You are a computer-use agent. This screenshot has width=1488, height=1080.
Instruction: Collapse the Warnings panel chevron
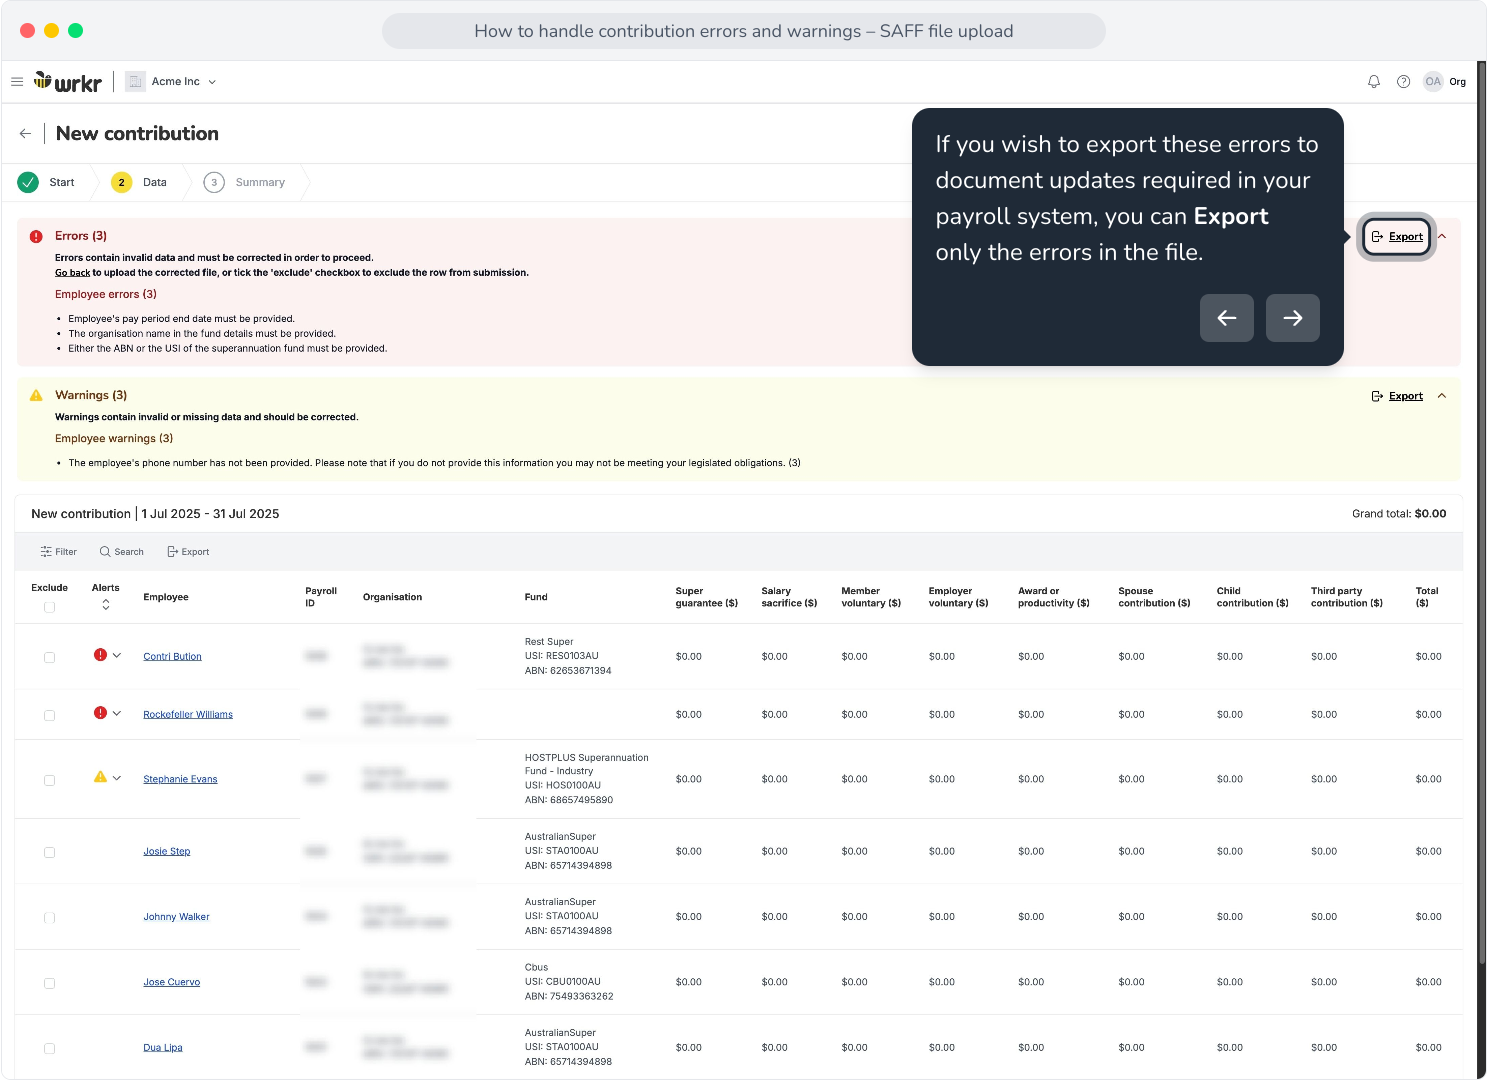tap(1442, 396)
